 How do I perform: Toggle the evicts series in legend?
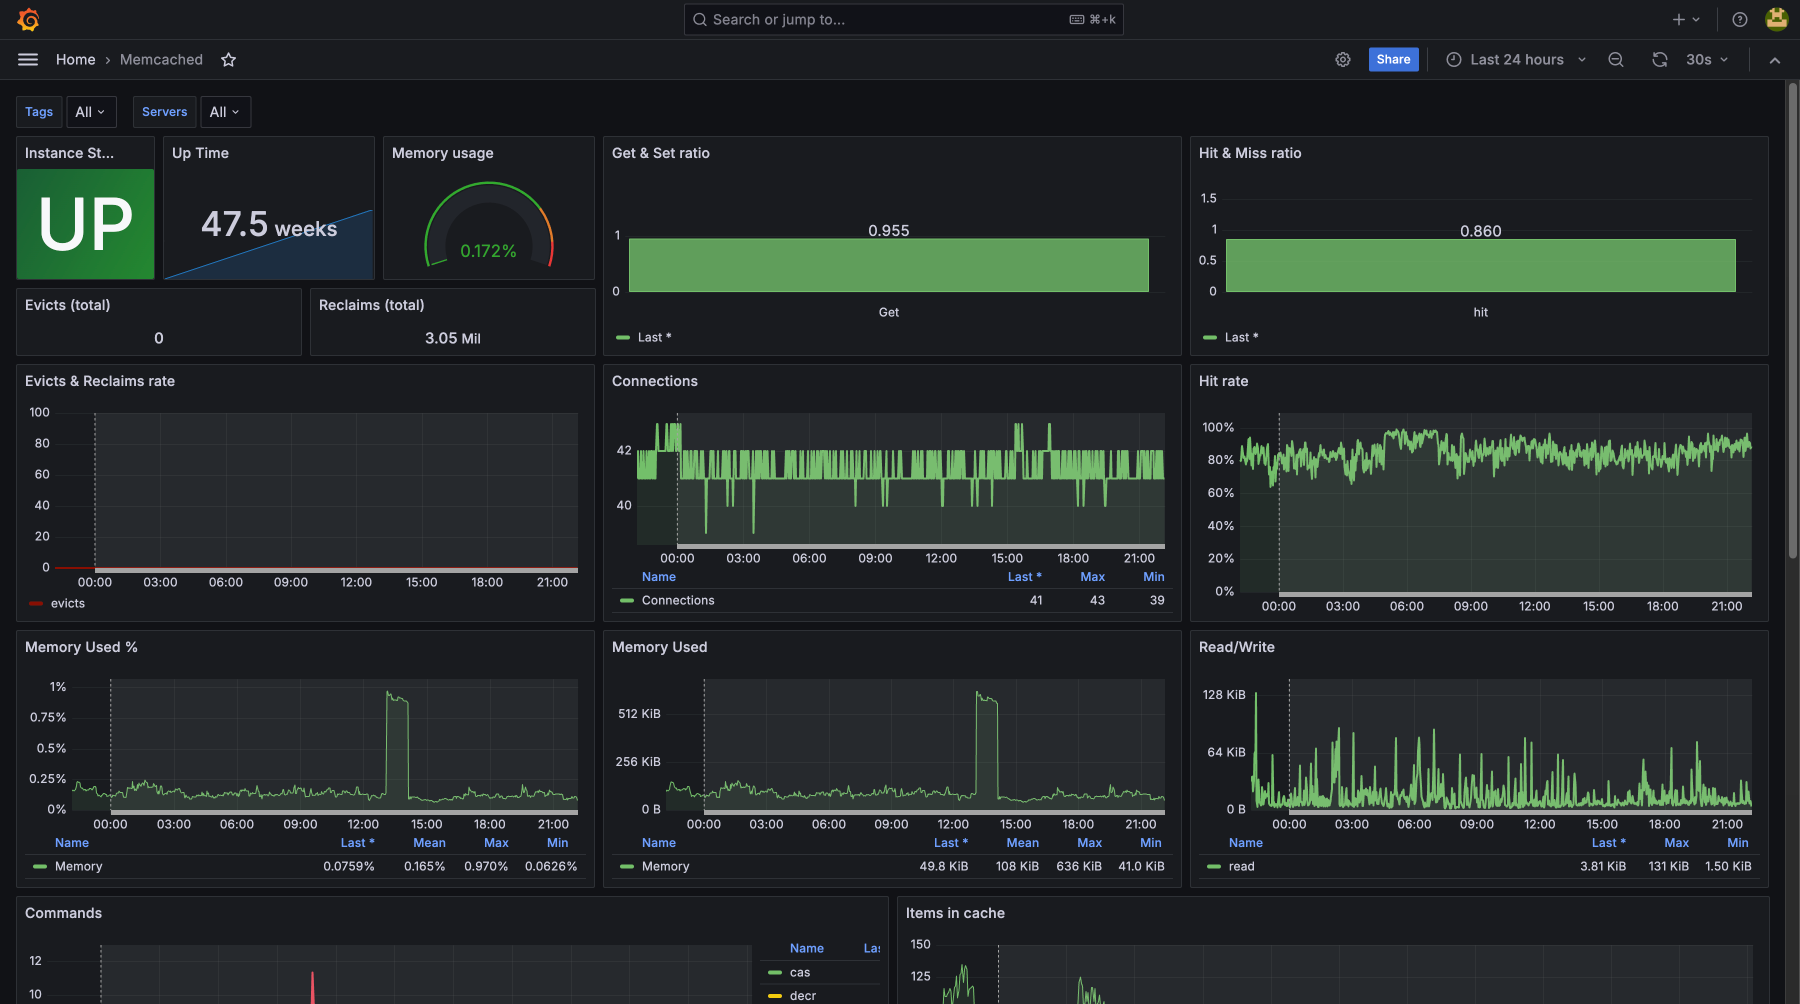pos(67,603)
